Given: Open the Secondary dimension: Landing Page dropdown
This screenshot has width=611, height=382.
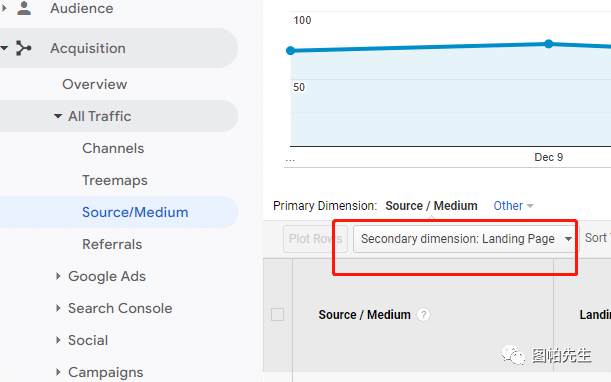Looking at the screenshot, I should click(466, 239).
